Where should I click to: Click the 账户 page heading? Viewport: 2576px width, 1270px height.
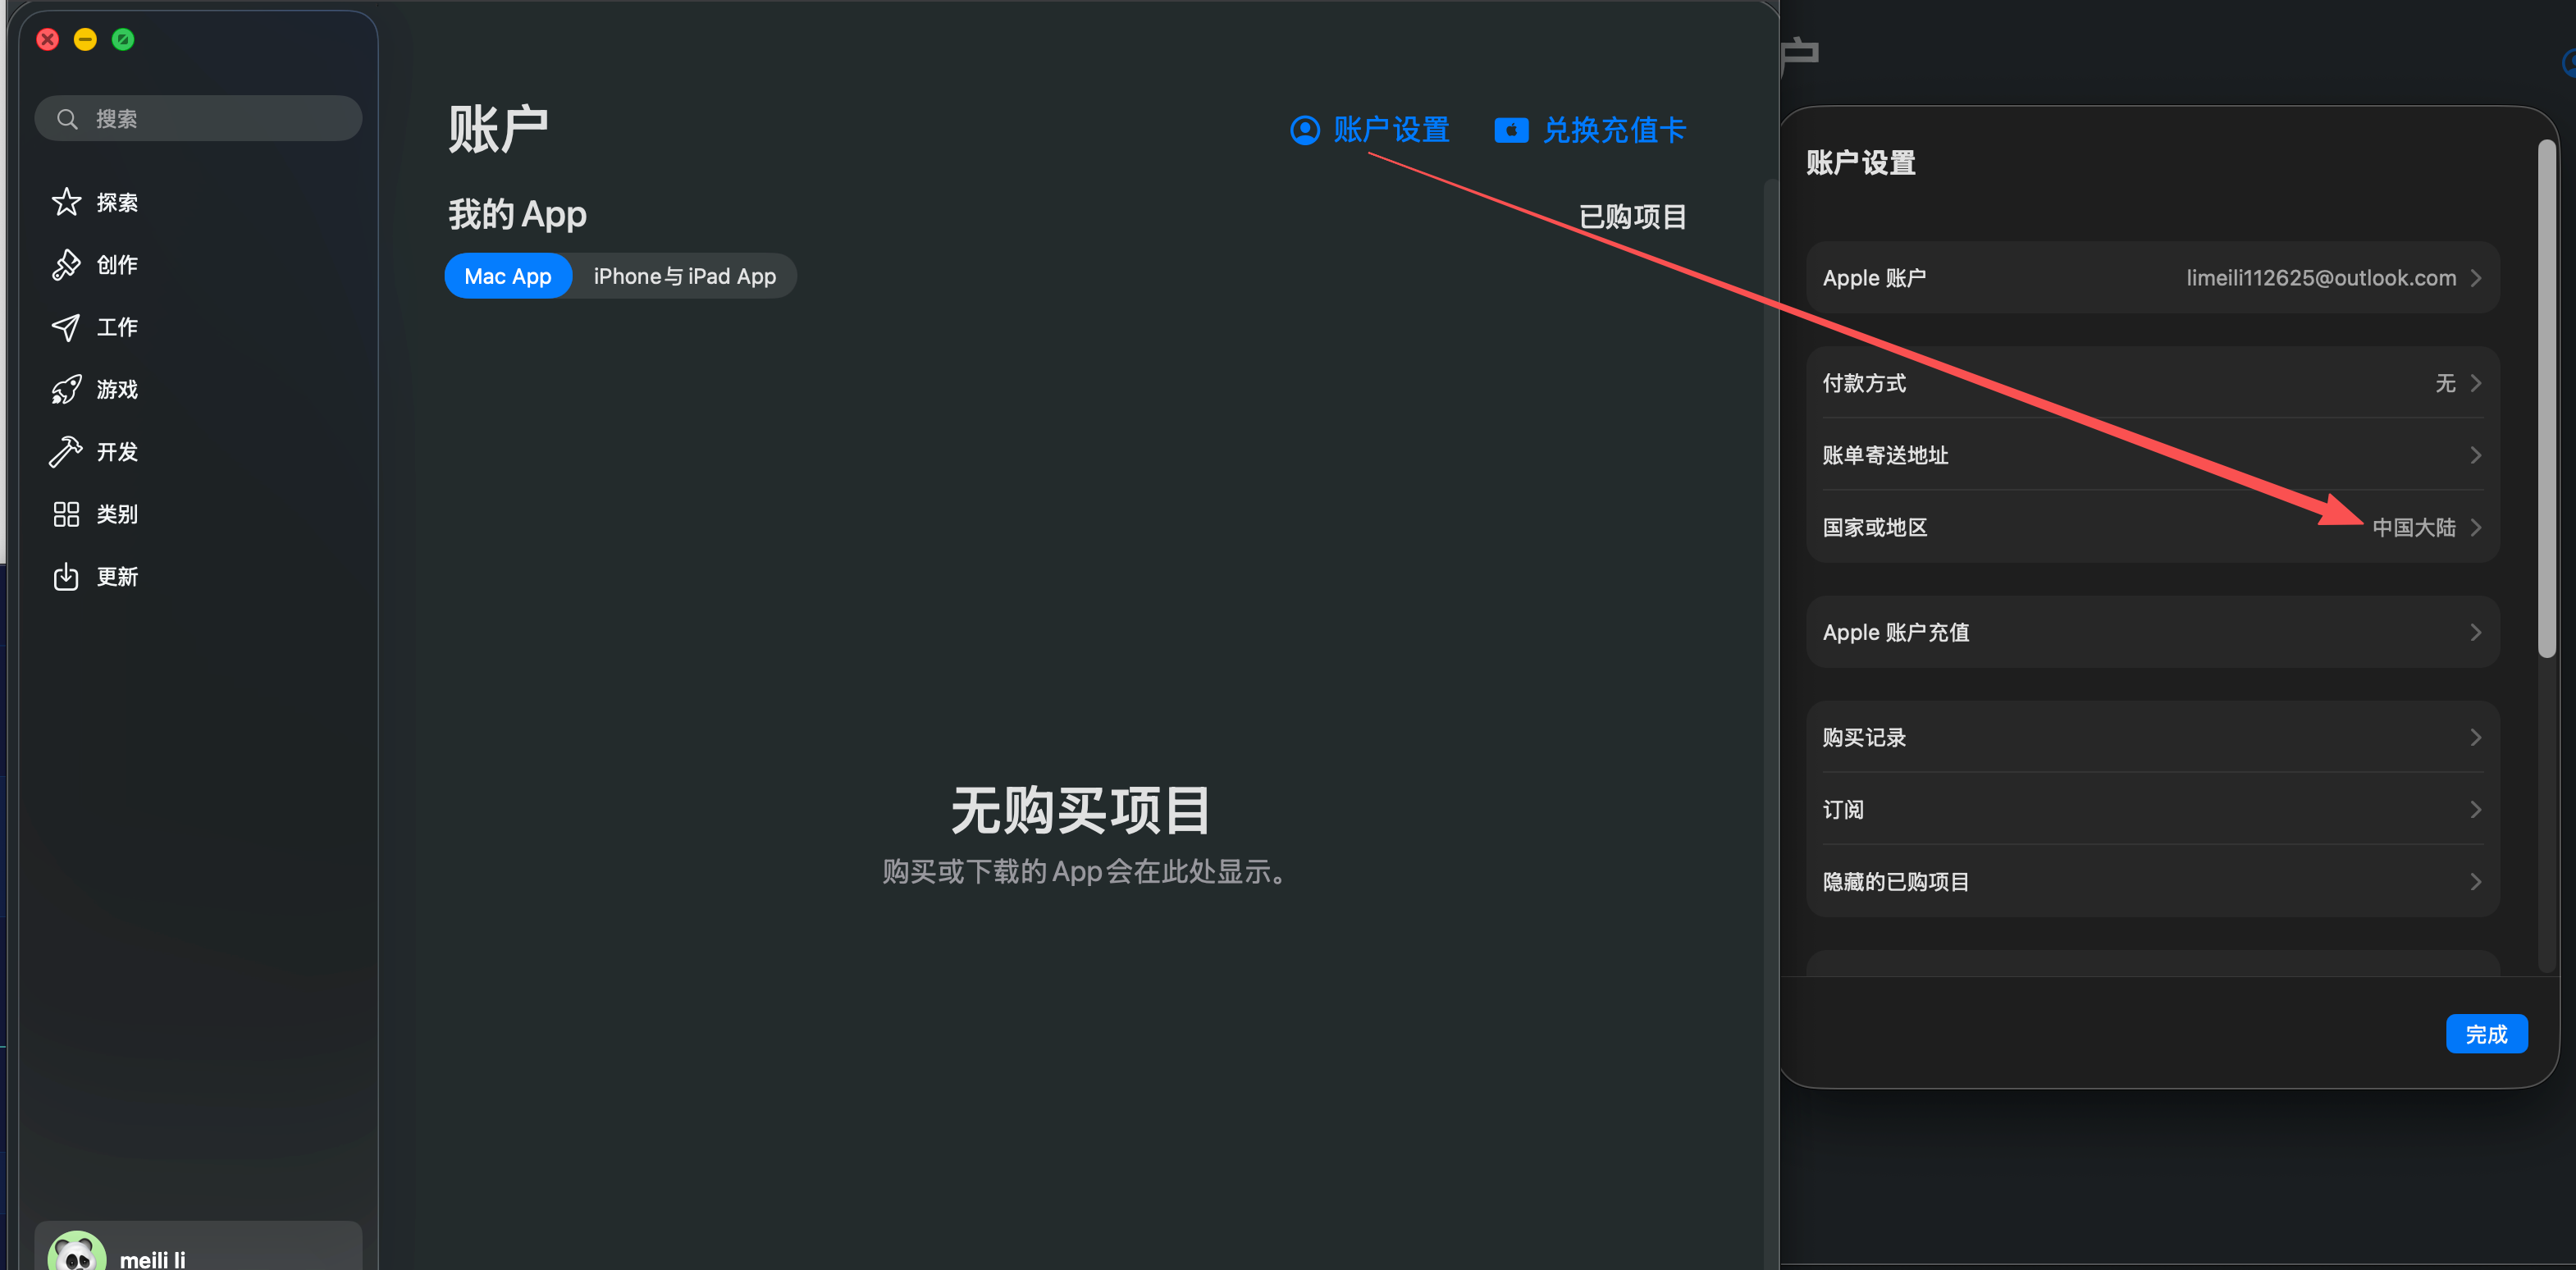click(498, 129)
